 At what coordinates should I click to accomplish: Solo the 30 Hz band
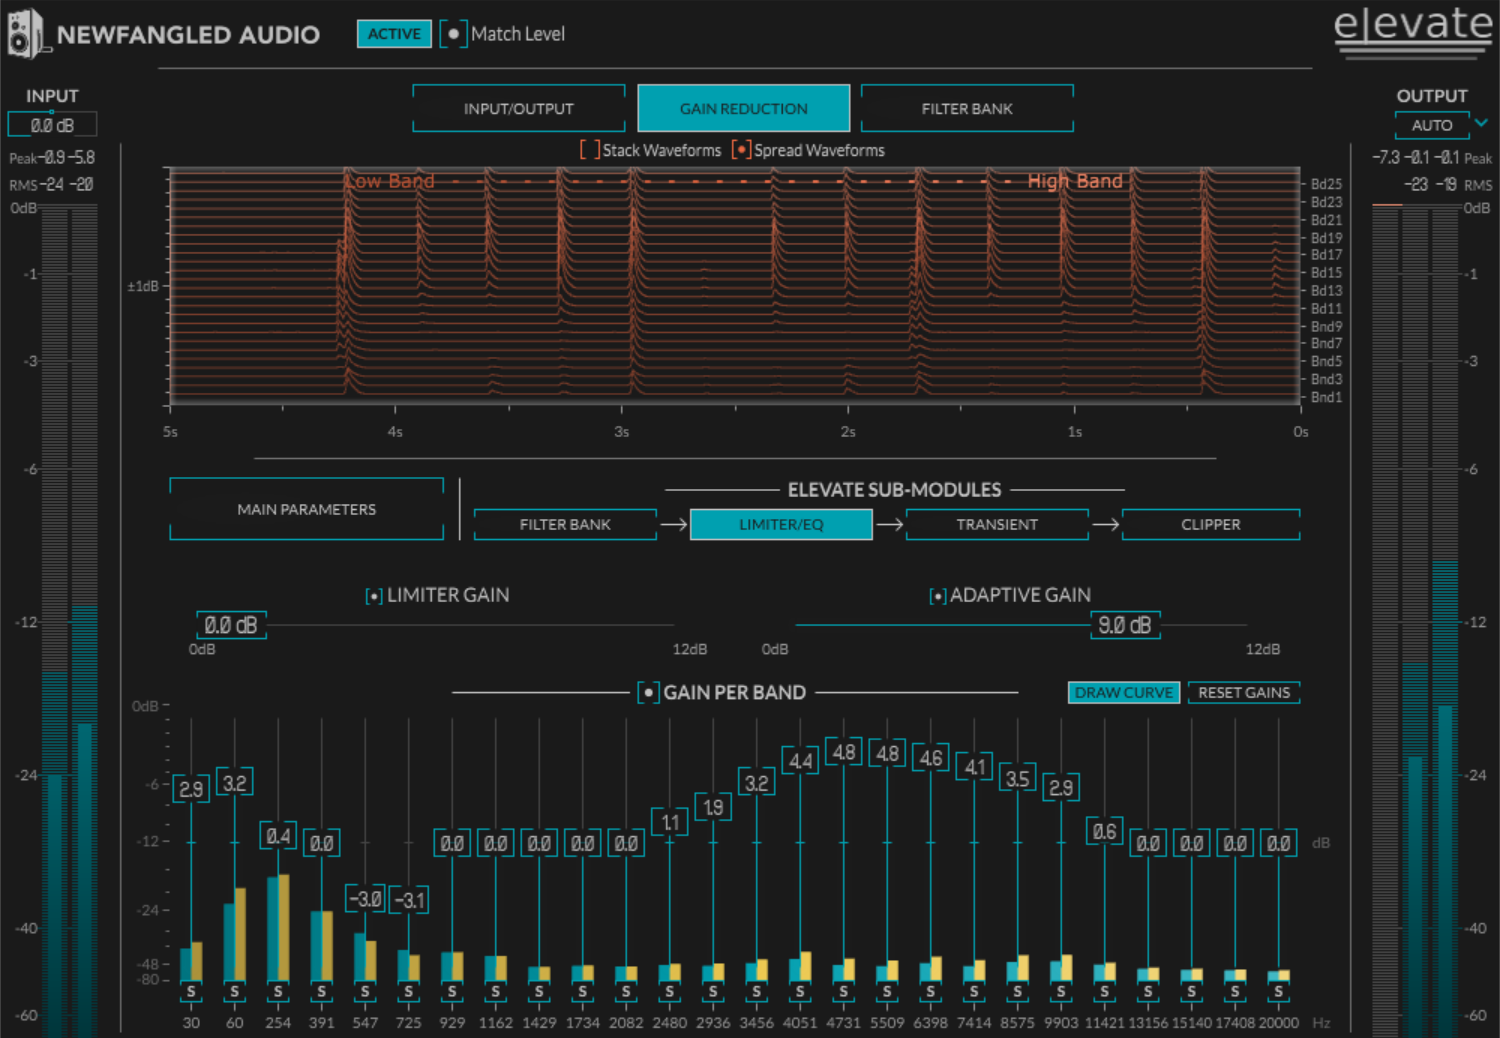(x=191, y=992)
